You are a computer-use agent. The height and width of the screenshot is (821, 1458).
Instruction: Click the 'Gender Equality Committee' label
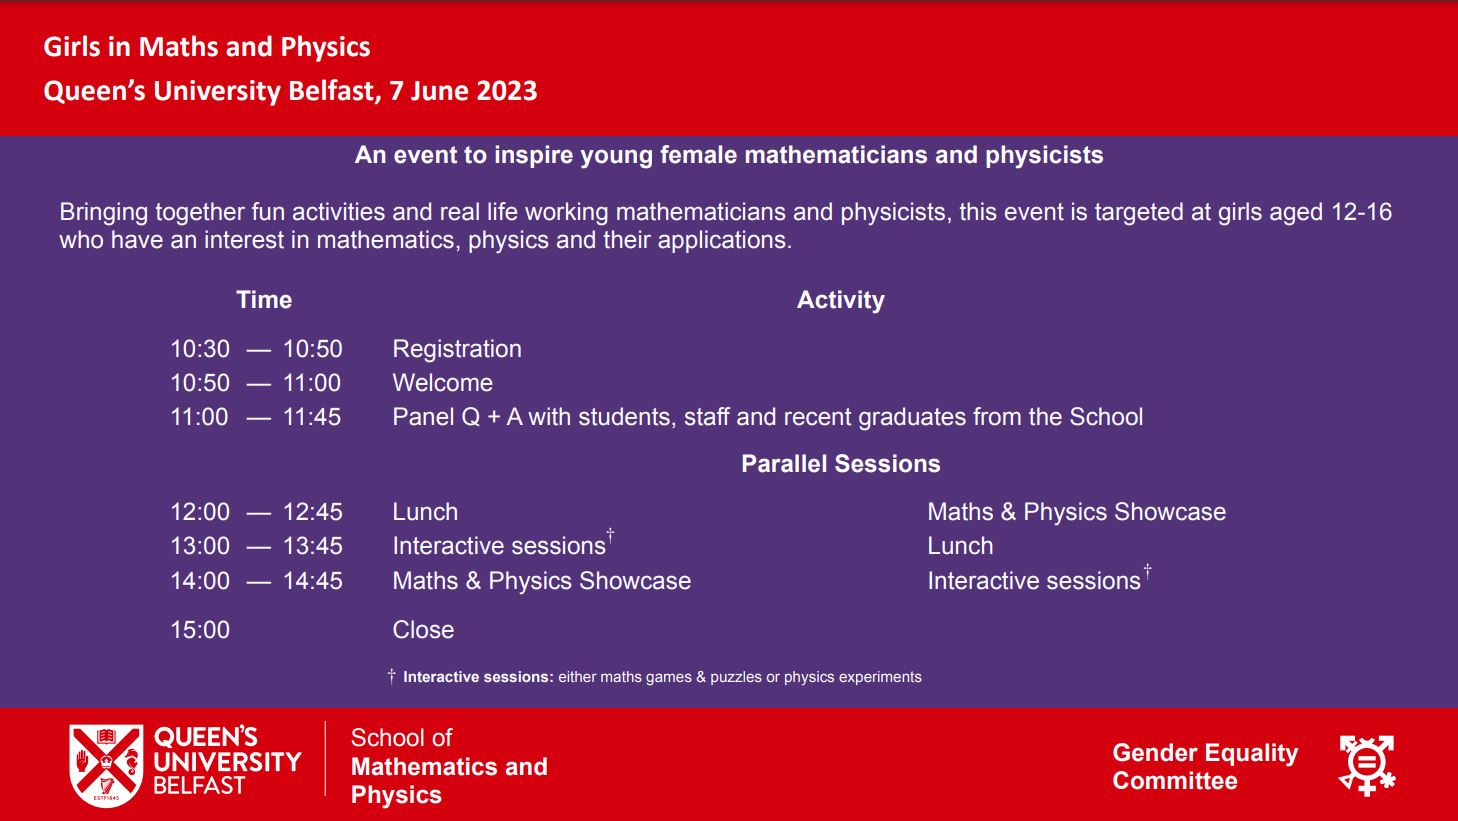pyautogui.click(x=1205, y=767)
